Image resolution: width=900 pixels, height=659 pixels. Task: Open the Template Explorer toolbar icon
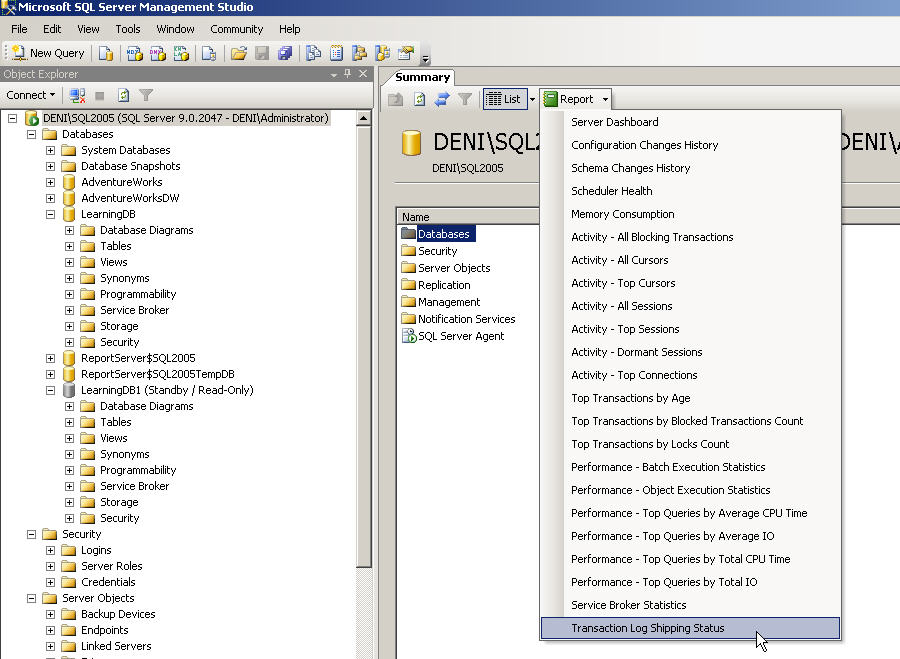[382, 53]
